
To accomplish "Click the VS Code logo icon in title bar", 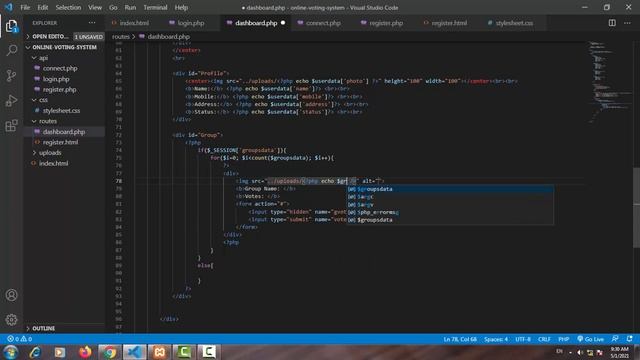I will pos(9,7).
